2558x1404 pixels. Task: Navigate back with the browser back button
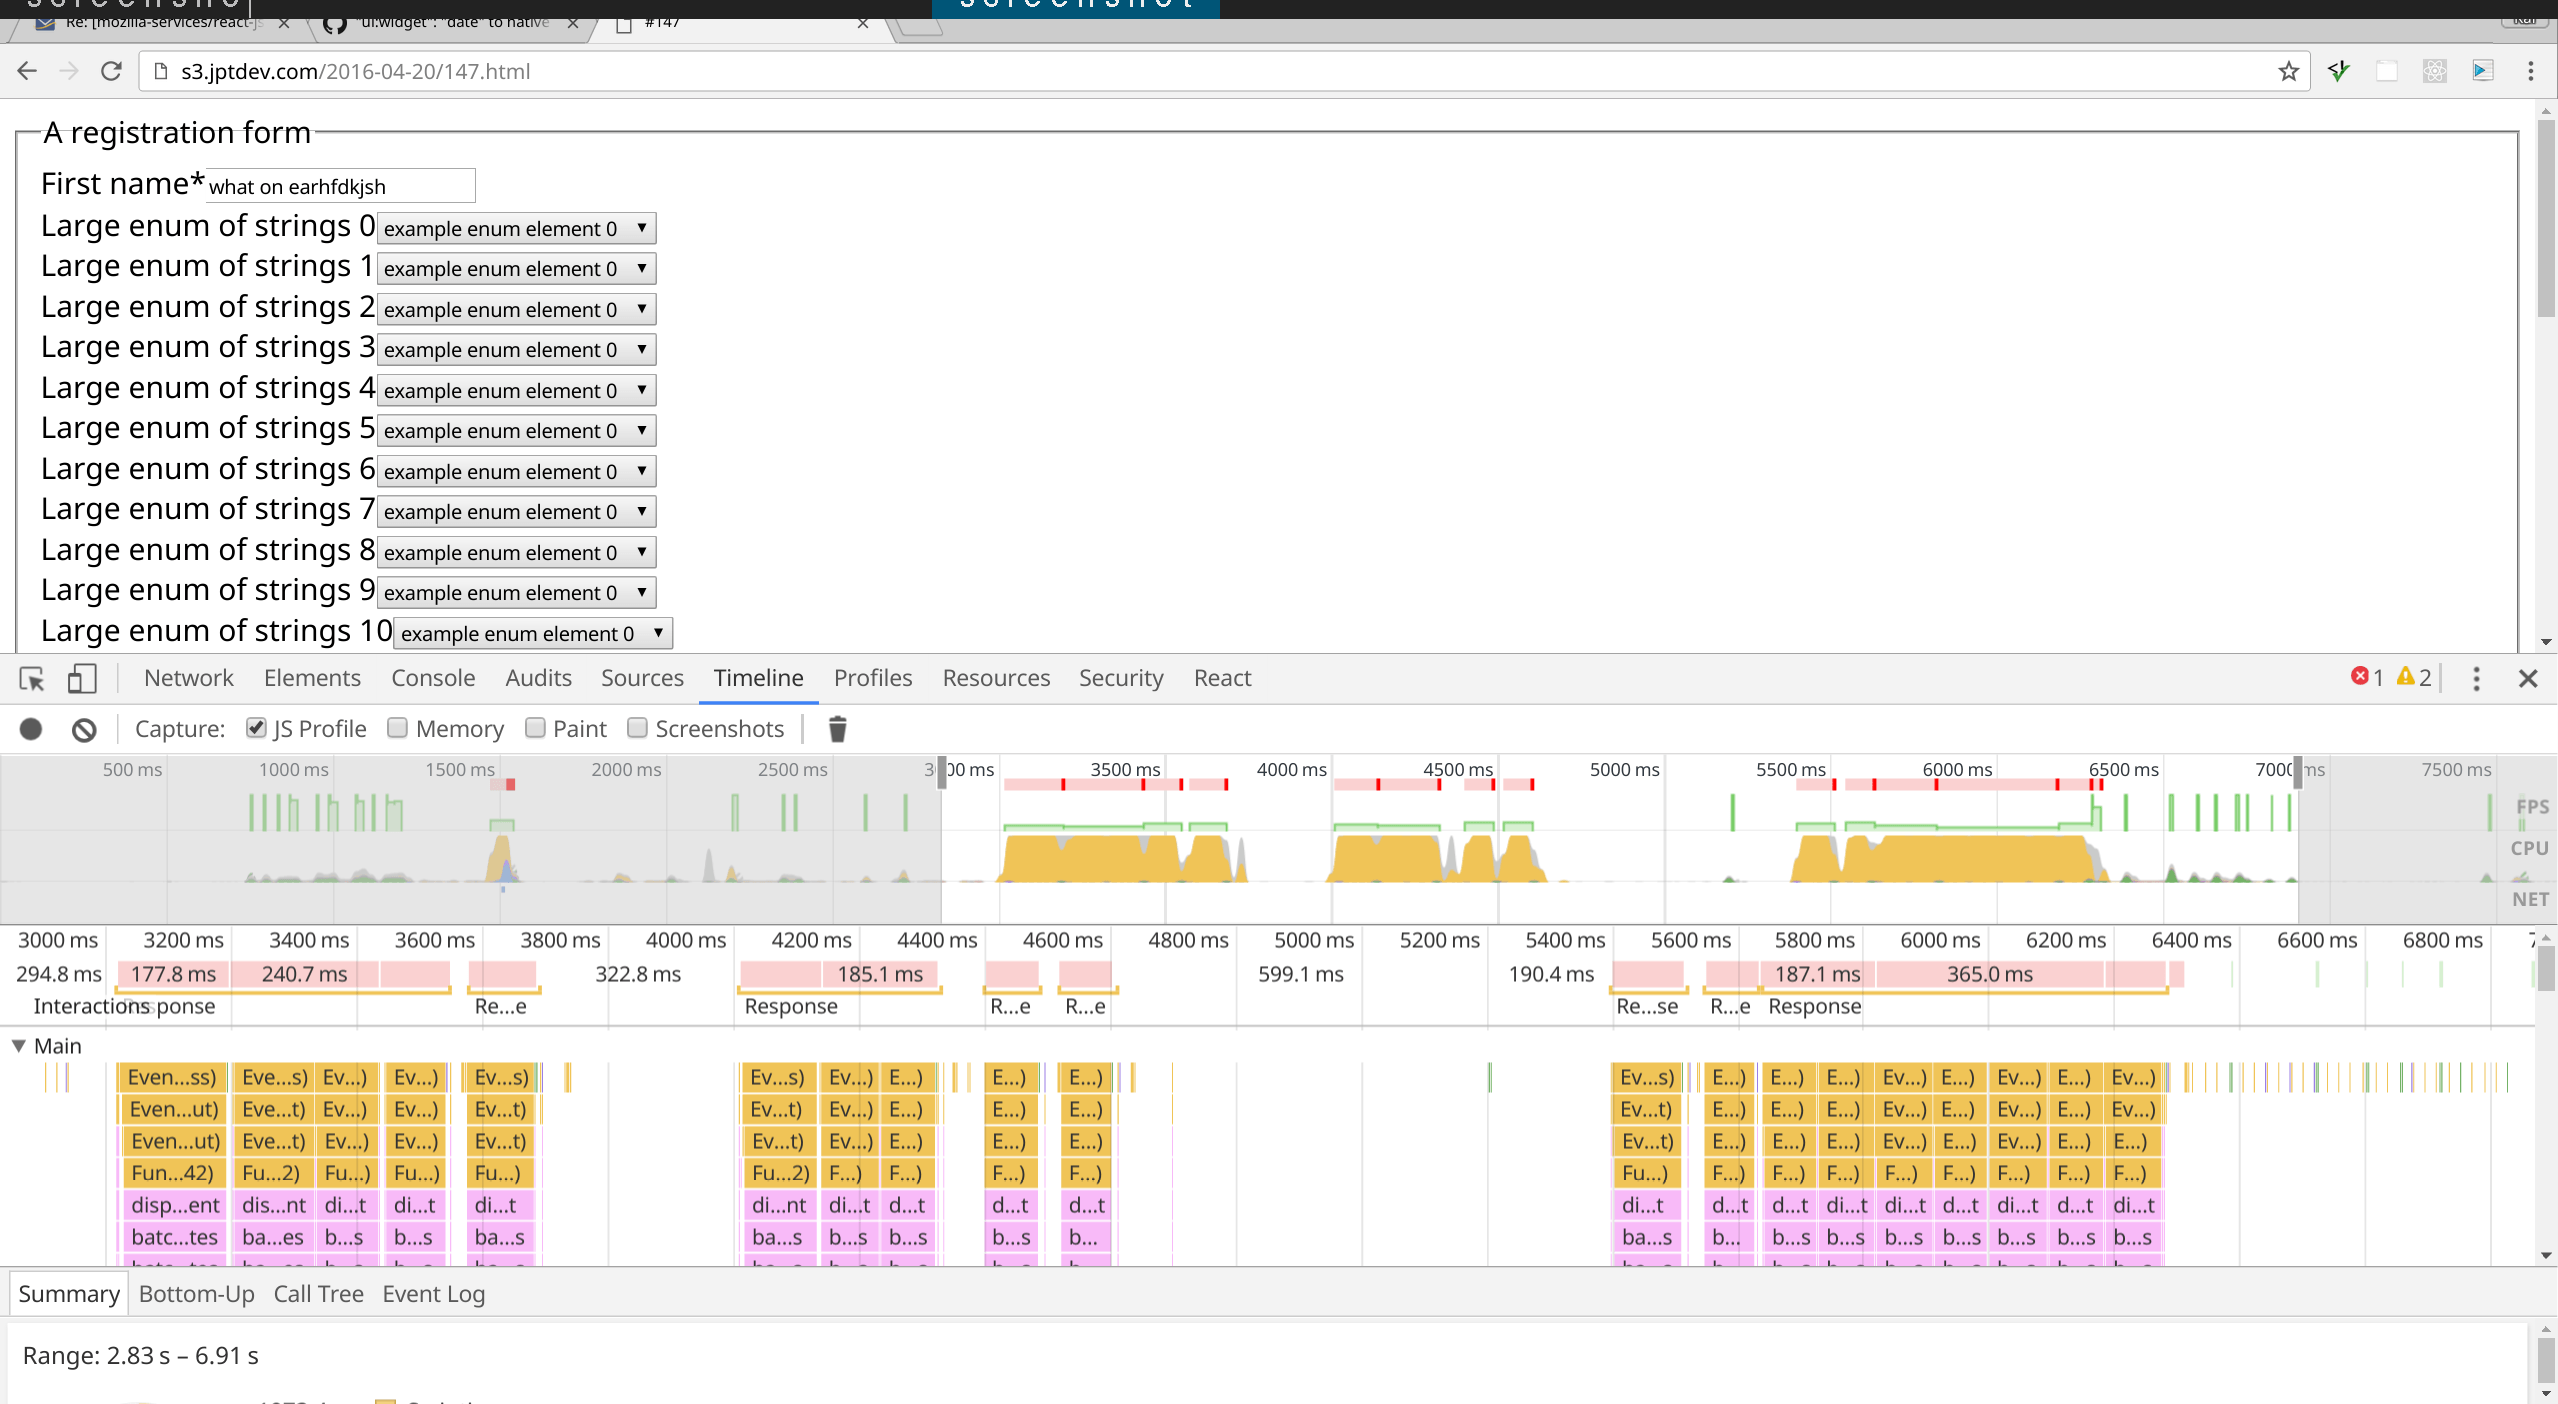(26, 71)
